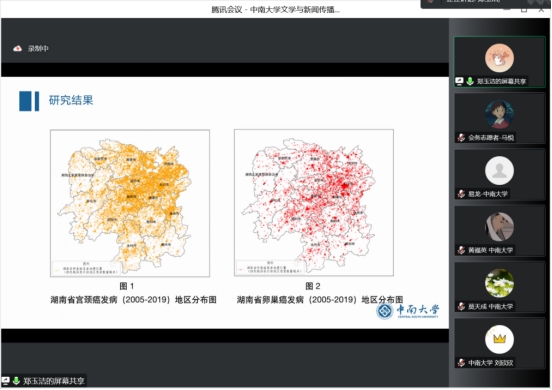
Task: Click muted microphone icon beside 恩龙-中南大学
Action: tap(462, 194)
